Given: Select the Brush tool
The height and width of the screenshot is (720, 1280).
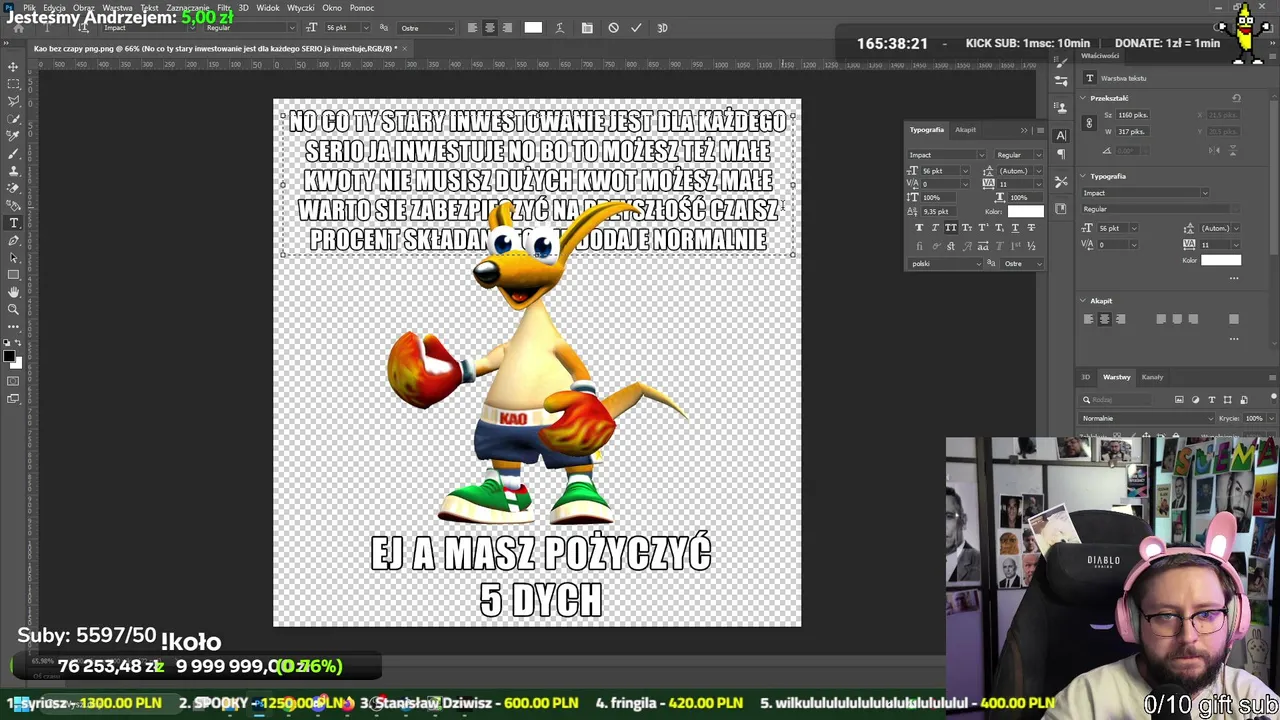Looking at the screenshot, I should coord(13,153).
